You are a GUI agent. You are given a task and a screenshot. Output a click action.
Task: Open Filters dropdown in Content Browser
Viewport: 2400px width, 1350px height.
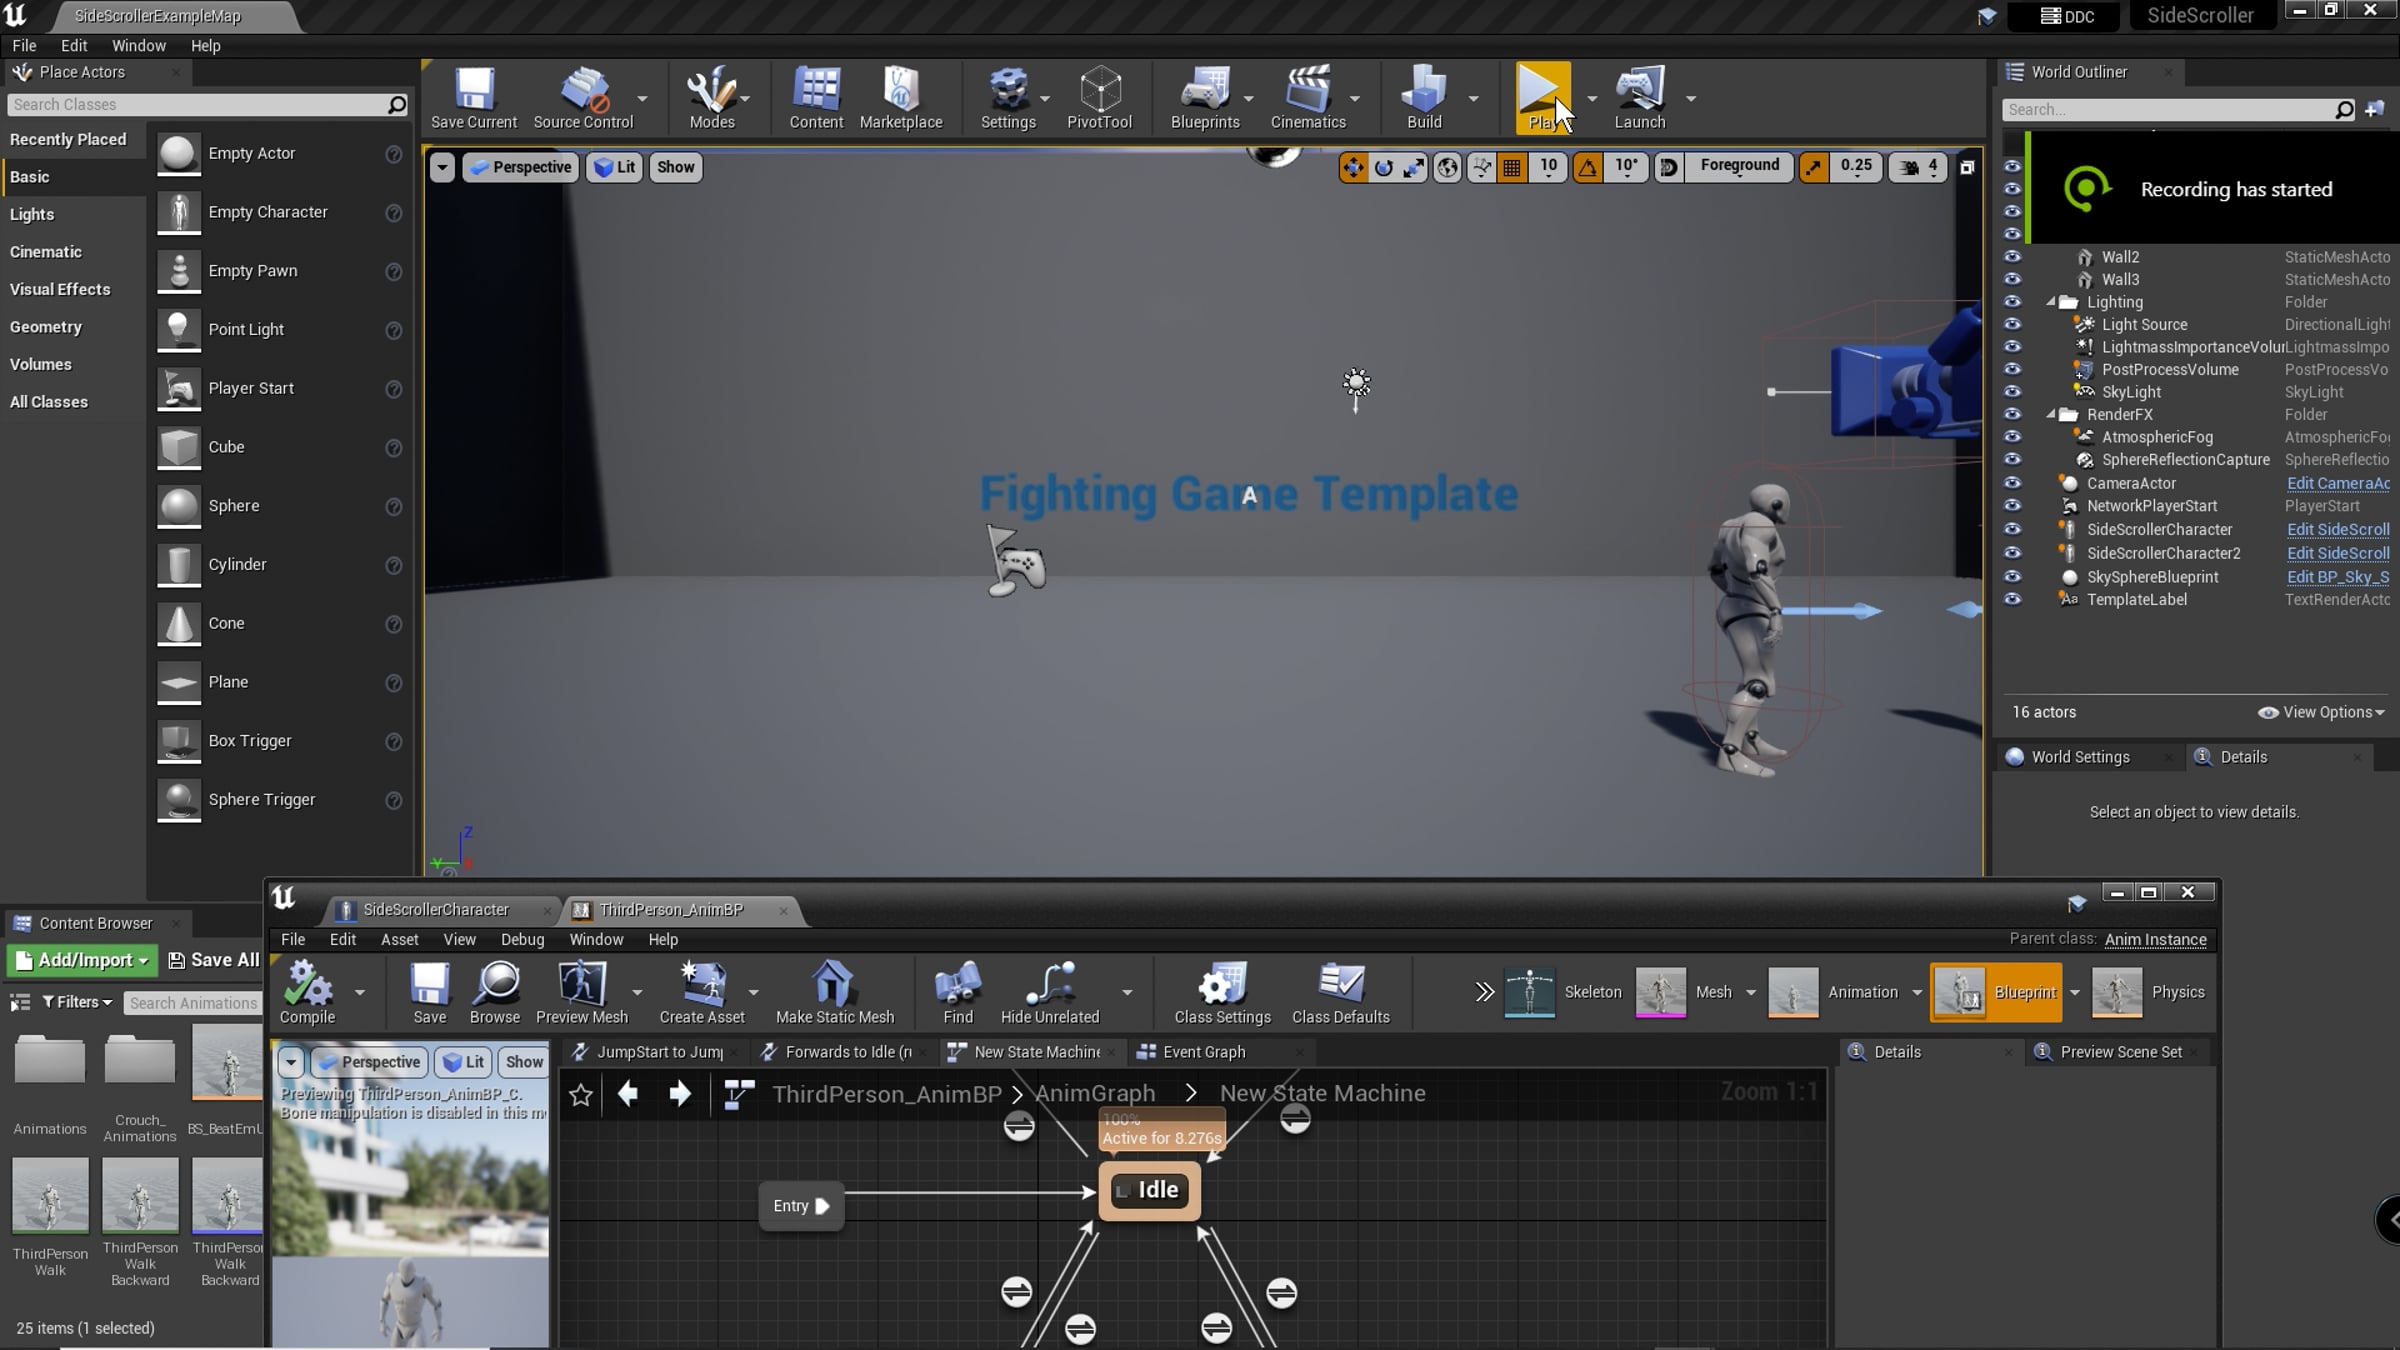coord(77,1002)
